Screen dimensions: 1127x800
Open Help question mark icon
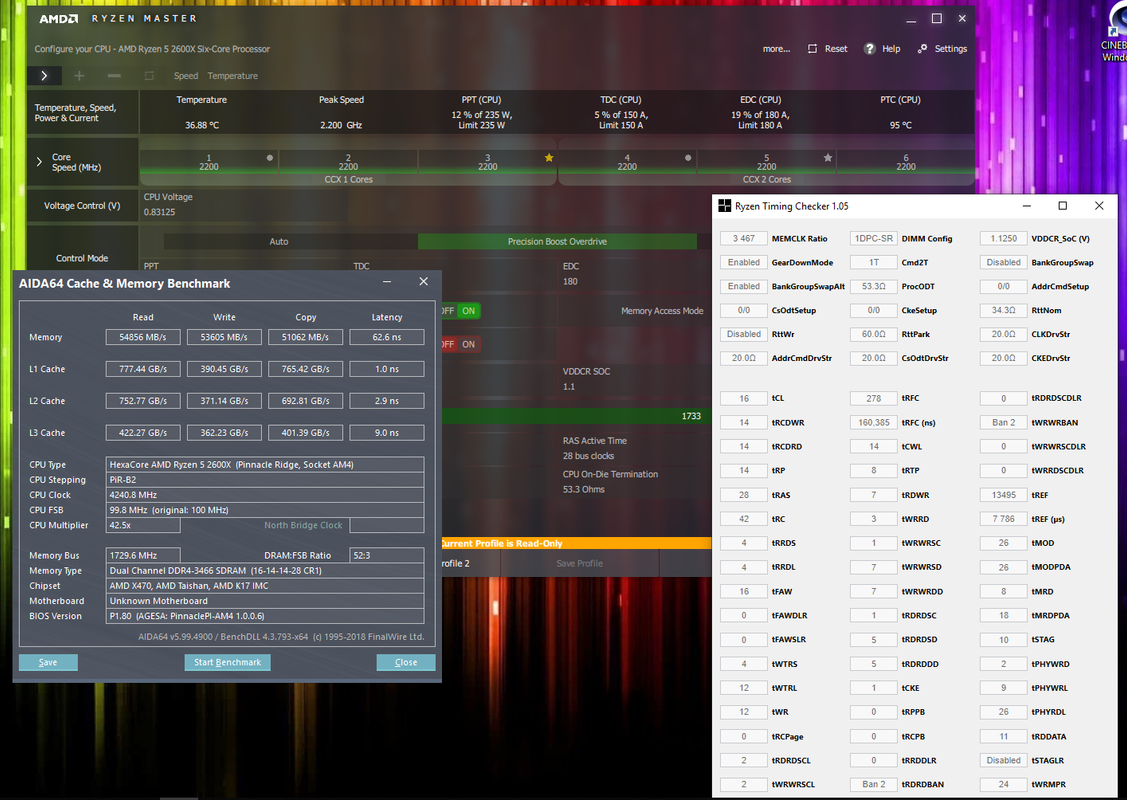(870, 48)
